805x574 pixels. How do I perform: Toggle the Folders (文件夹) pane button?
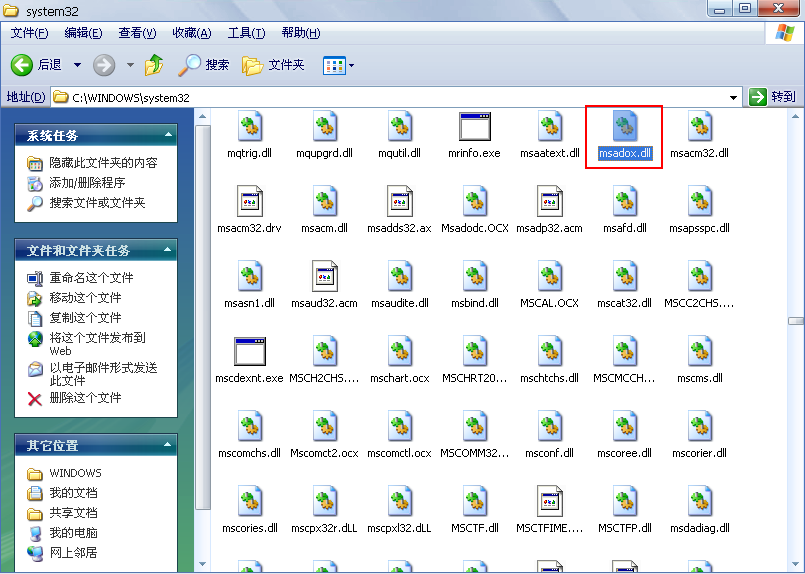click(x=273, y=65)
